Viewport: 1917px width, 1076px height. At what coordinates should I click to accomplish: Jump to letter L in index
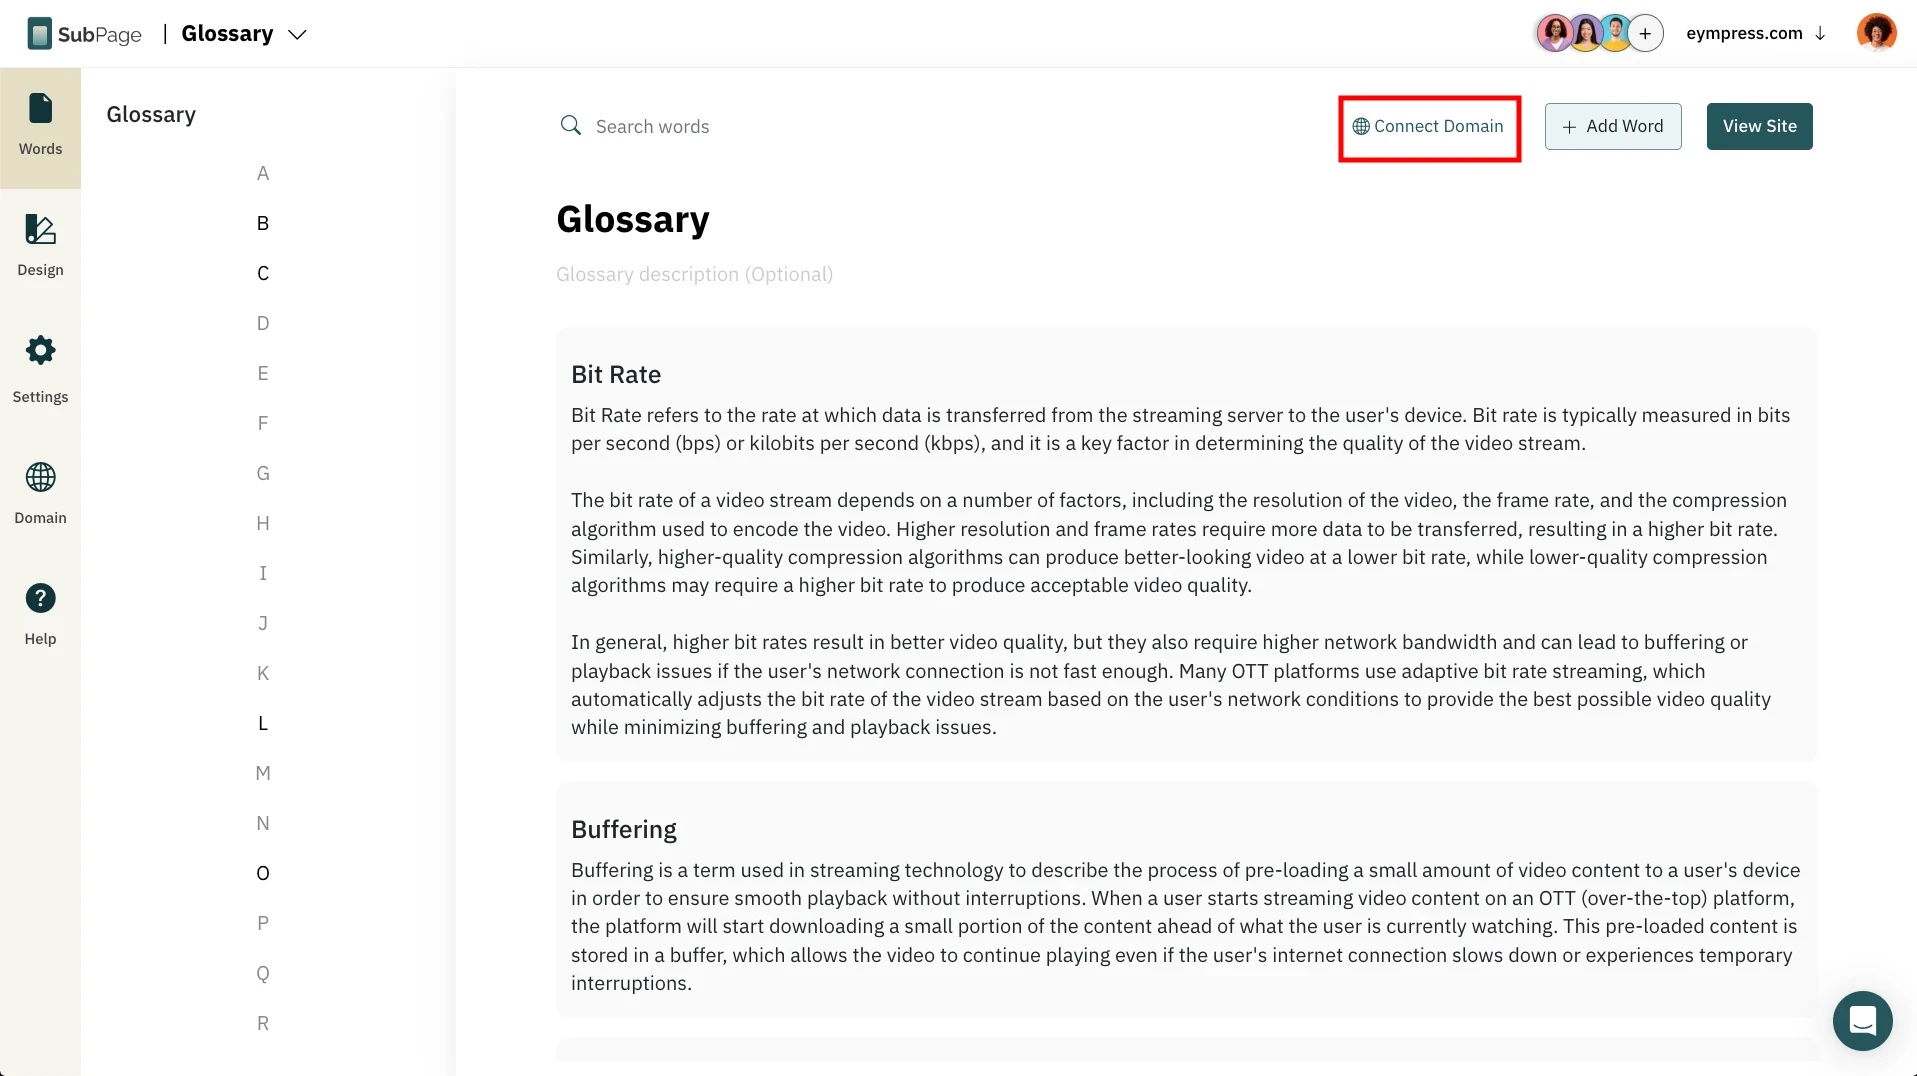(263, 723)
